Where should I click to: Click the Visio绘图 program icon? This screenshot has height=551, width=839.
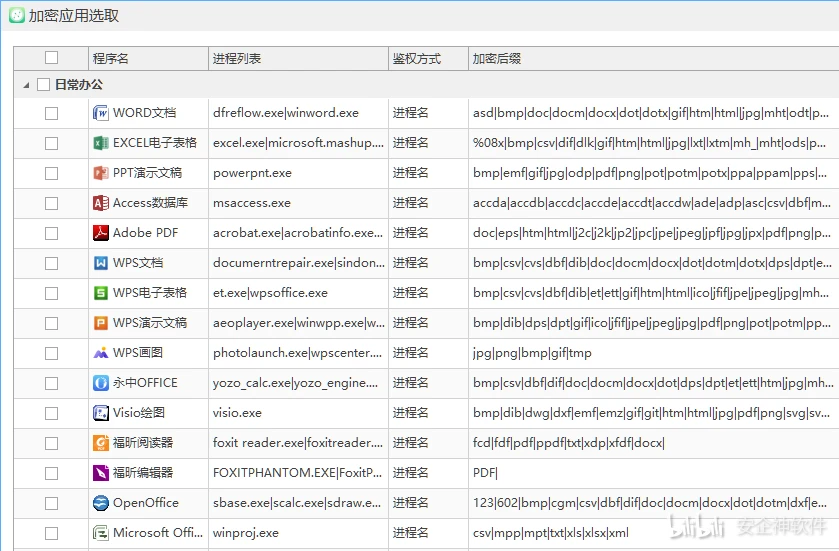pos(101,412)
